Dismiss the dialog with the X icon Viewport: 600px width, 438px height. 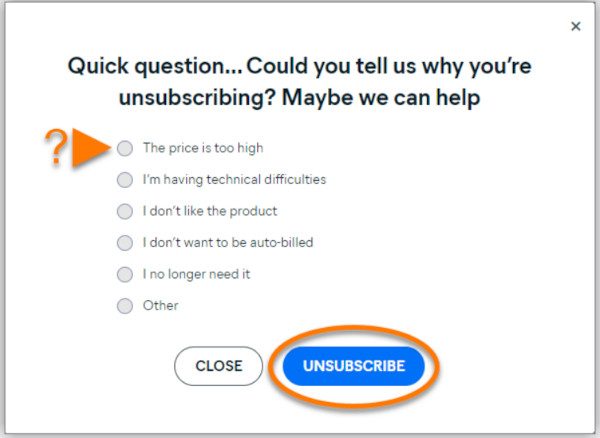[576, 26]
